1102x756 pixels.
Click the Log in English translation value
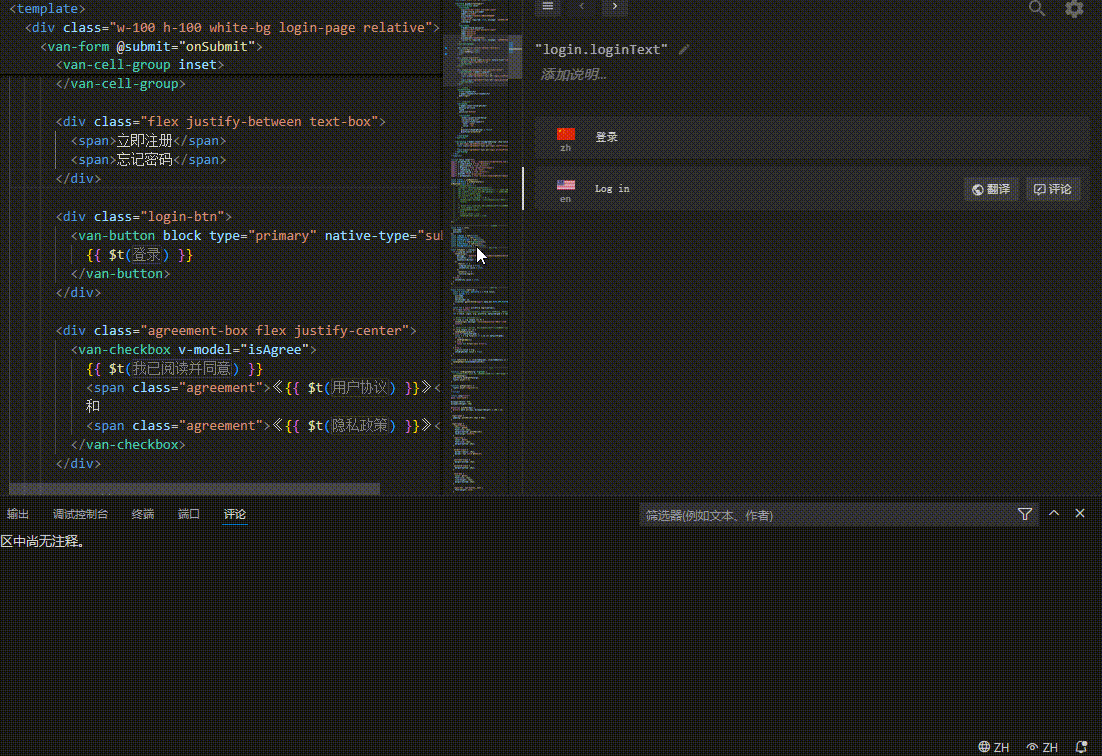tap(612, 188)
